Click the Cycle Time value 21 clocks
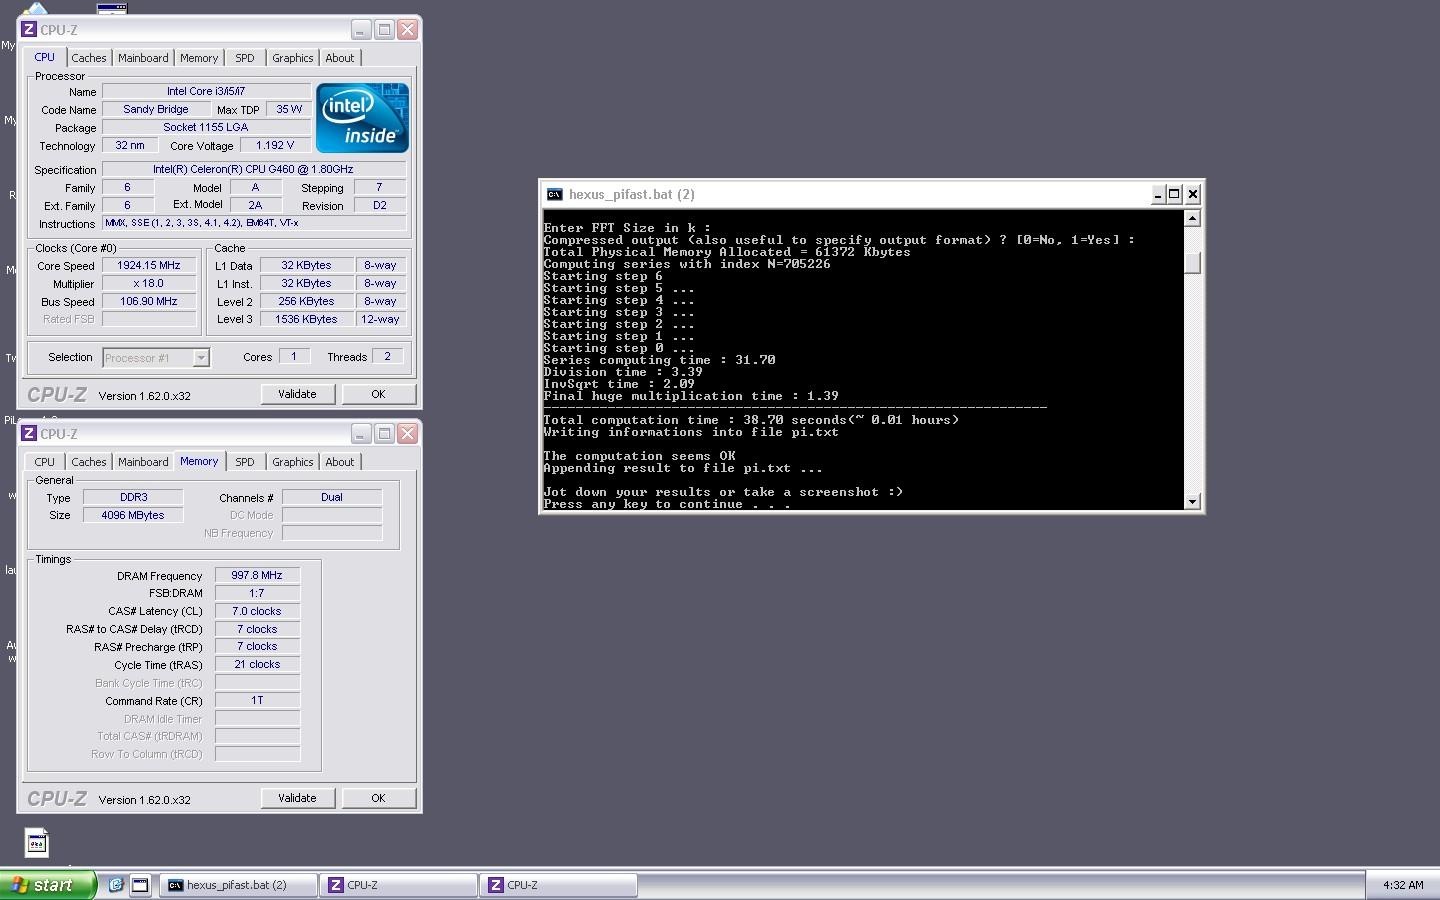 click(x=257, y=664)
